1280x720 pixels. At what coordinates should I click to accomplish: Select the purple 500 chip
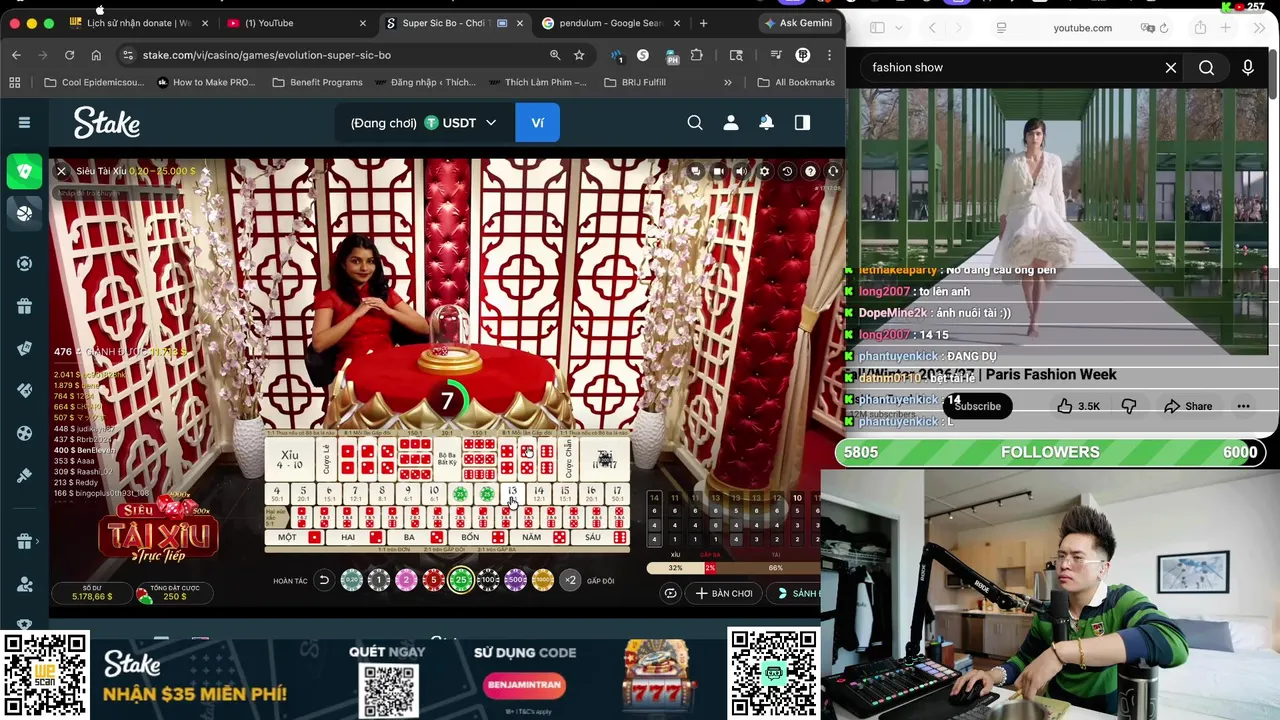pyautogui.click(x=515, y=580)
